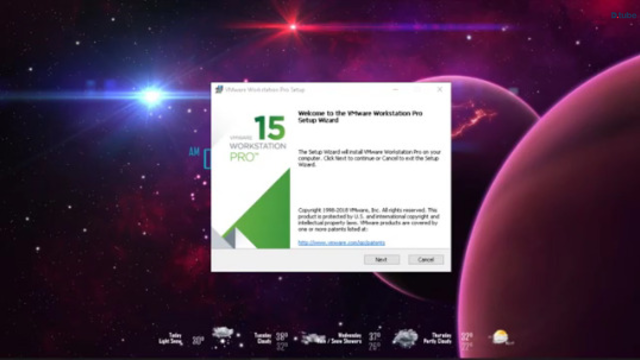Click the Next button in setup wizard
Viewport: 640px width, 360px height.
point(382,260)
